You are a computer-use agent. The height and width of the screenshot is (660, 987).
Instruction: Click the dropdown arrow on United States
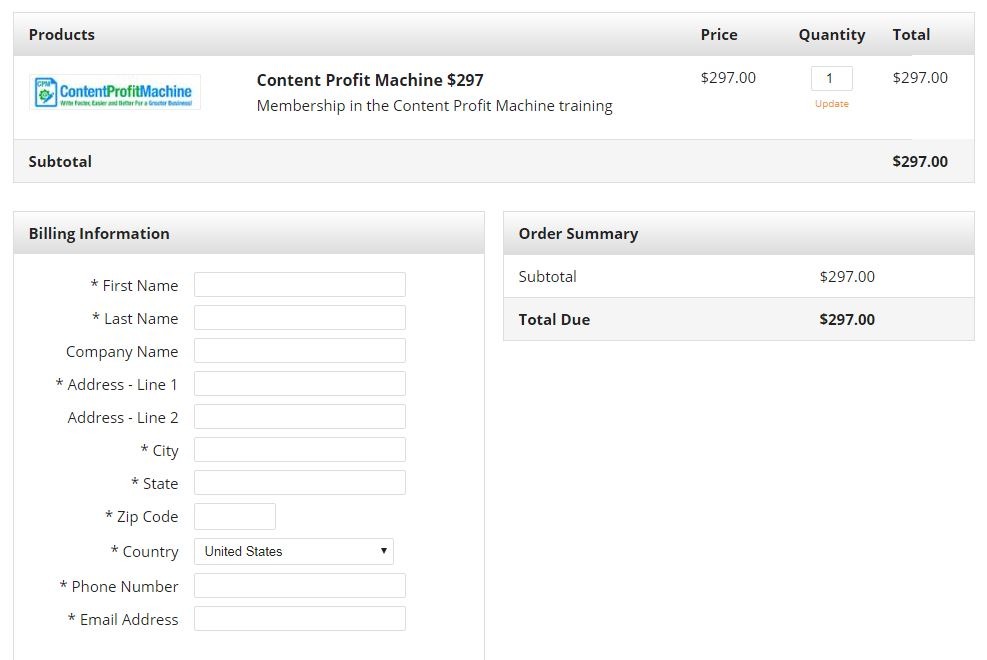click(x=383, y=551)
